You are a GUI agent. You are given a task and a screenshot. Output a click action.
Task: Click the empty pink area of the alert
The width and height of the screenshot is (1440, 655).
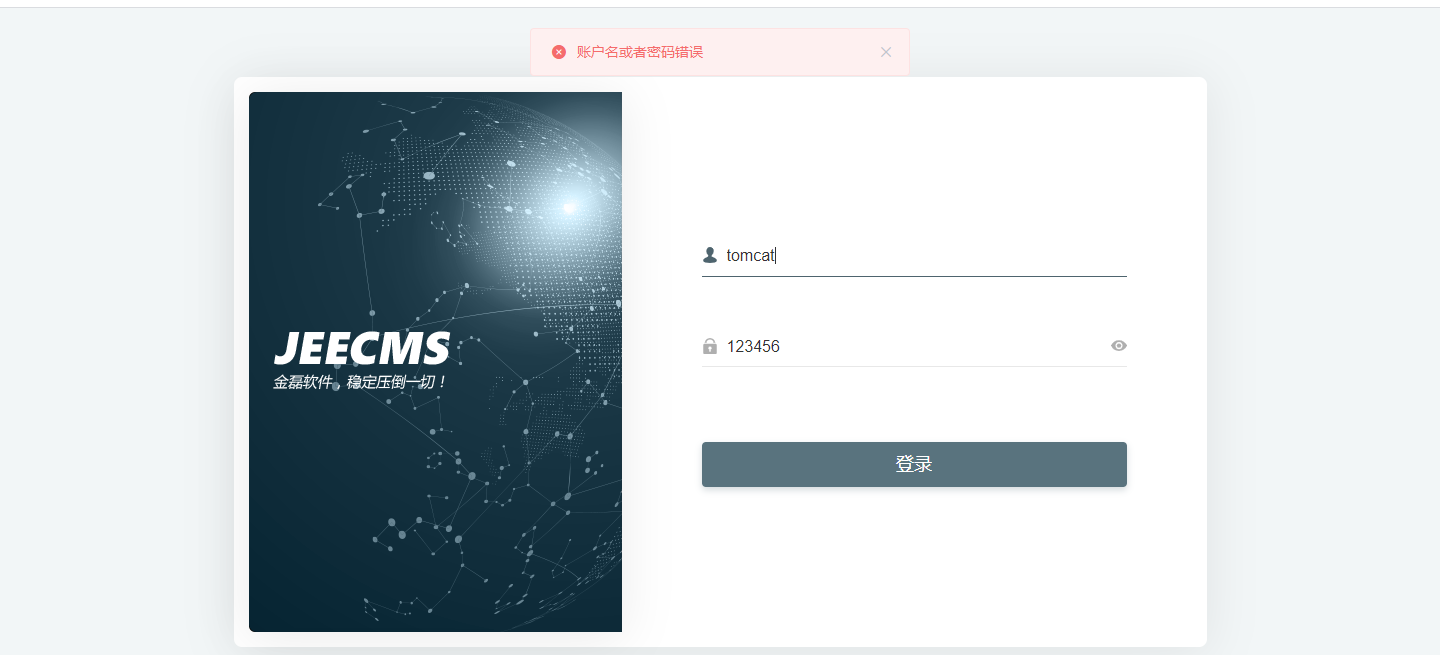coord(790,52)
